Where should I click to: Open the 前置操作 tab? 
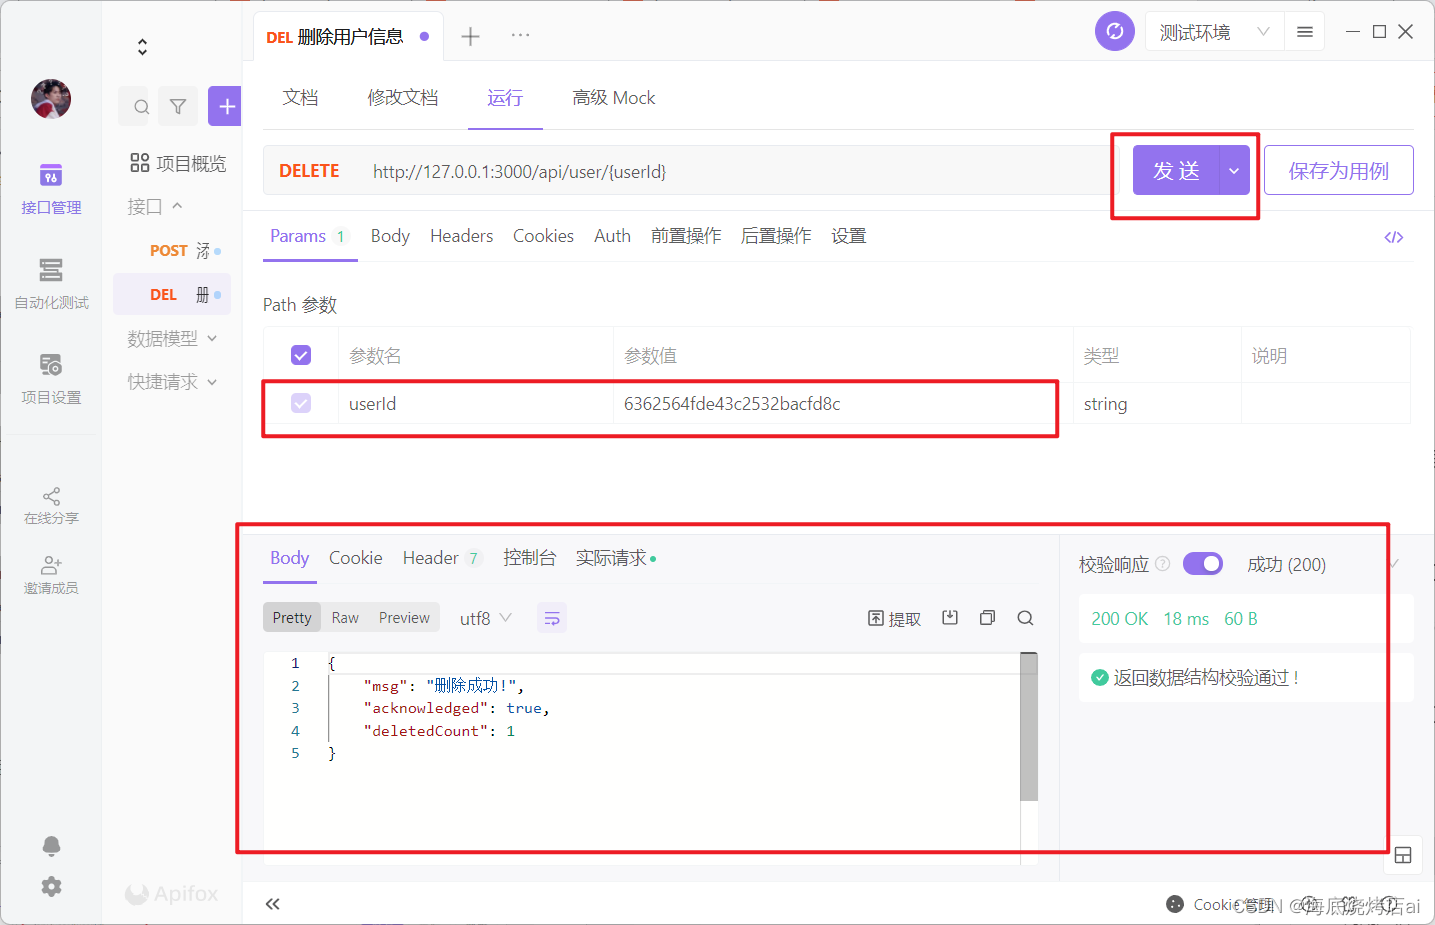click(x=686, y=236)
